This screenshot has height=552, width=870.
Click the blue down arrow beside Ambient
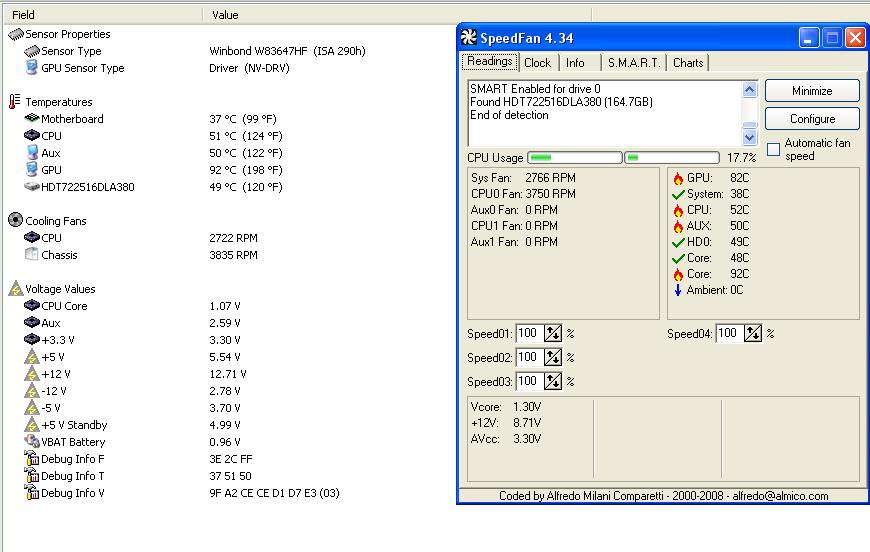point(677,290)
